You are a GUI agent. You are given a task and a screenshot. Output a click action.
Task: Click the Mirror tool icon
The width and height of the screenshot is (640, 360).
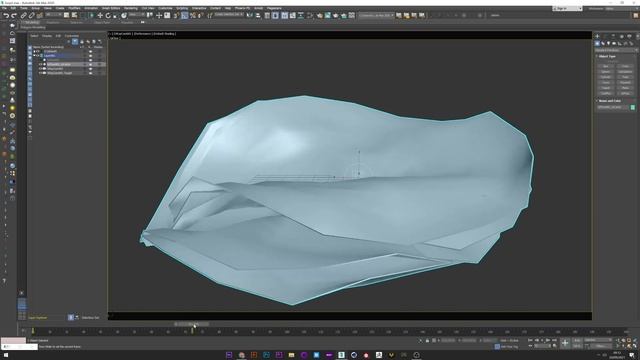click(x=249, y=15)
